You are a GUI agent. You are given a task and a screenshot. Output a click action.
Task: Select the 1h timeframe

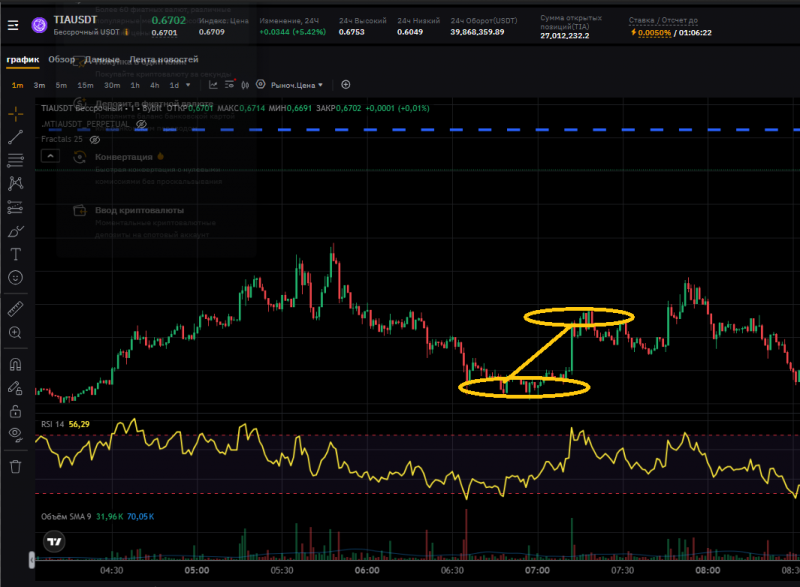click(x=135, y=85)
